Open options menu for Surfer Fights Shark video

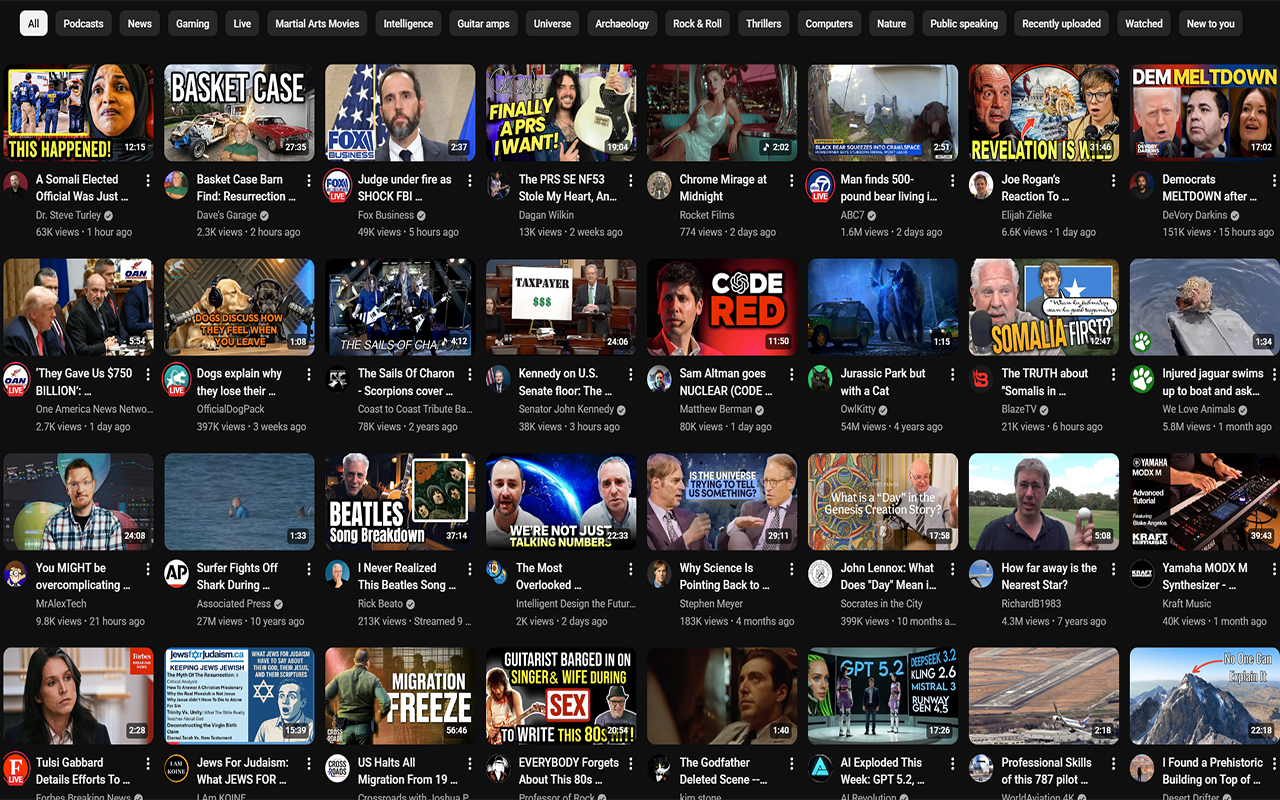(x=309, y=568)
